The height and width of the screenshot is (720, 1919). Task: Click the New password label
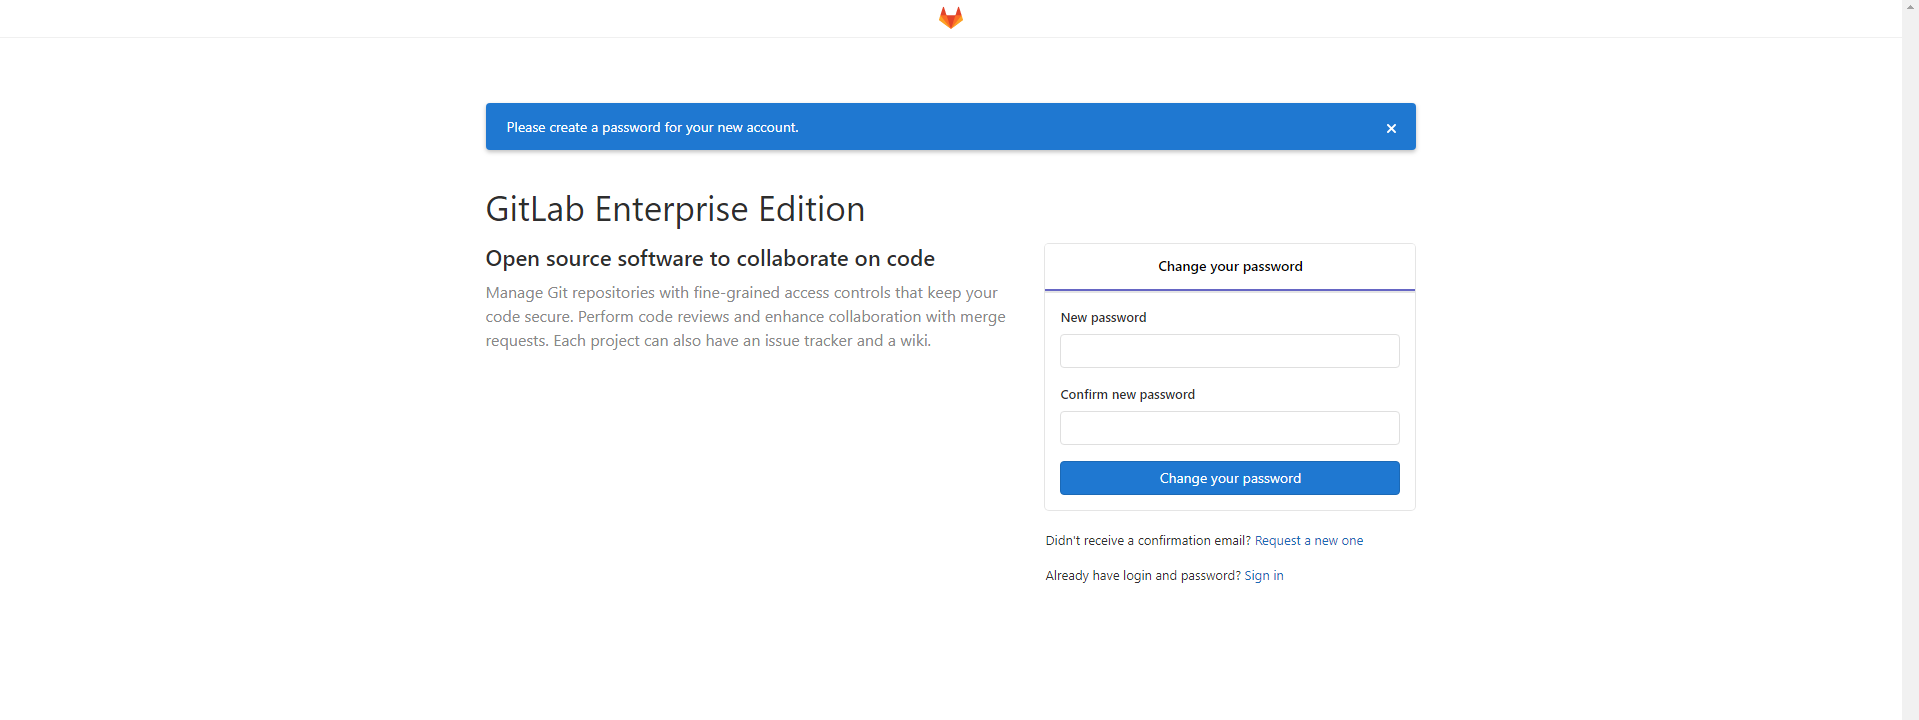point(1103,318)
